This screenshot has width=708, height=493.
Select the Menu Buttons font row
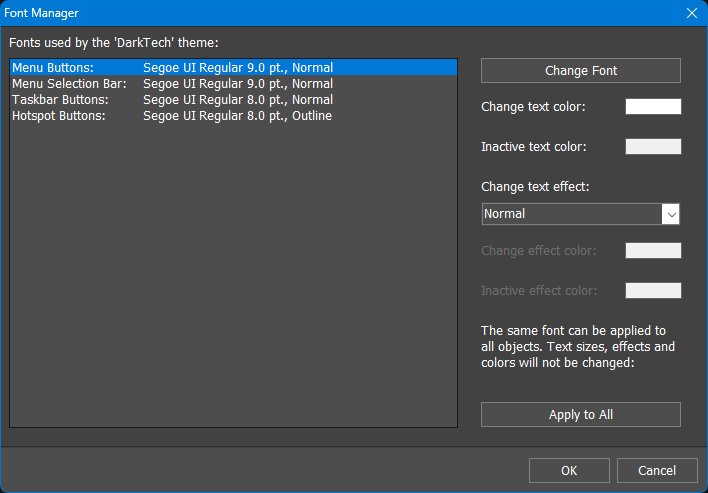[233, 68]
